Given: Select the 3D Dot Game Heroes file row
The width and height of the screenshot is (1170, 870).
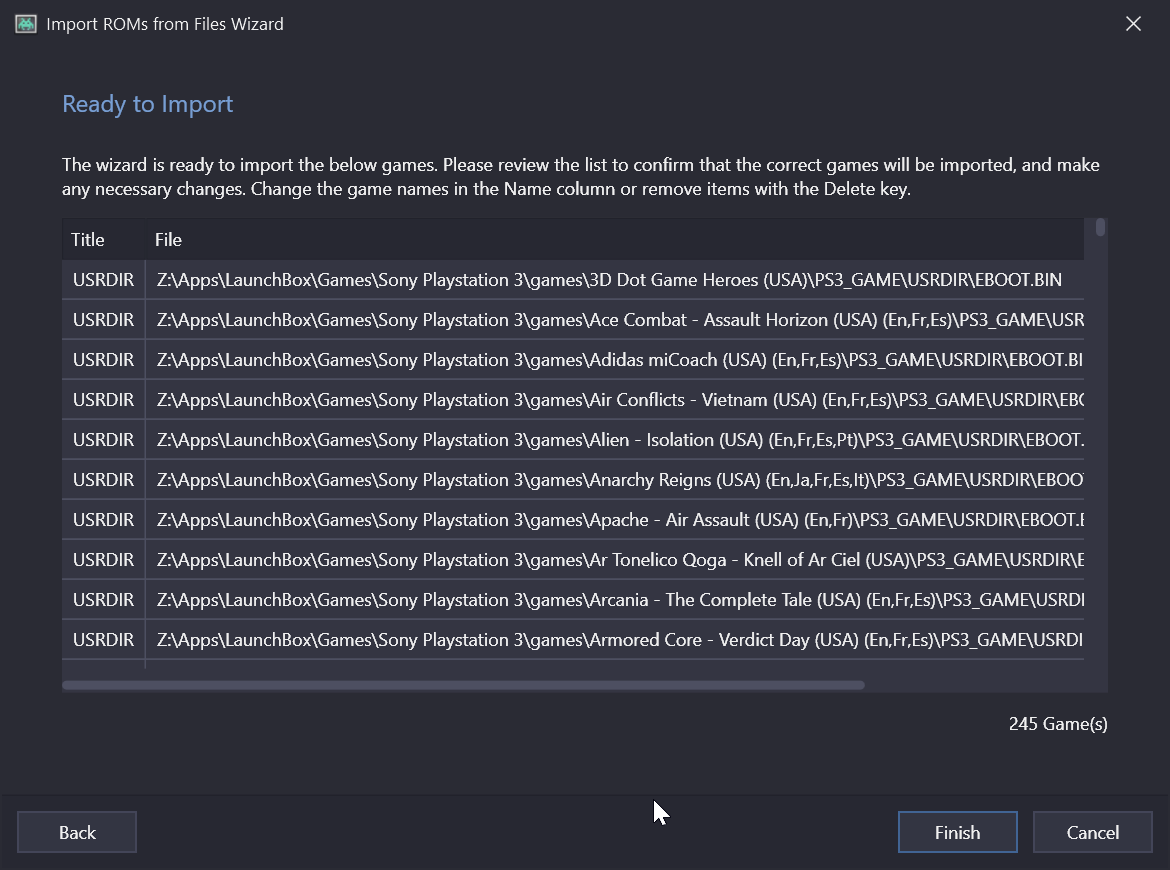Looking at the screenshot, I should click(608, 280).
